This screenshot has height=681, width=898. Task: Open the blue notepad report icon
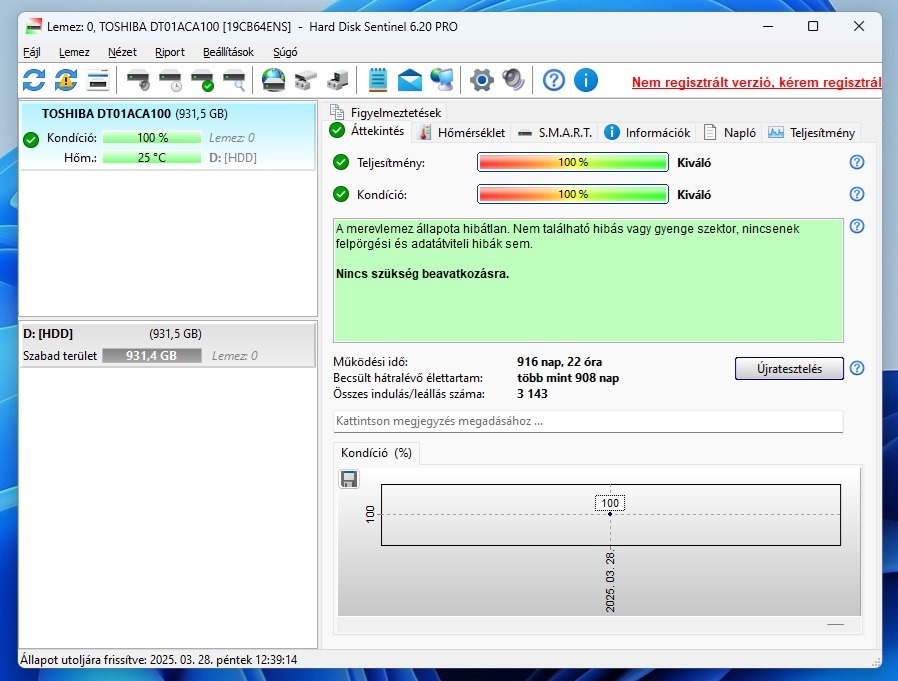(377, 80)
